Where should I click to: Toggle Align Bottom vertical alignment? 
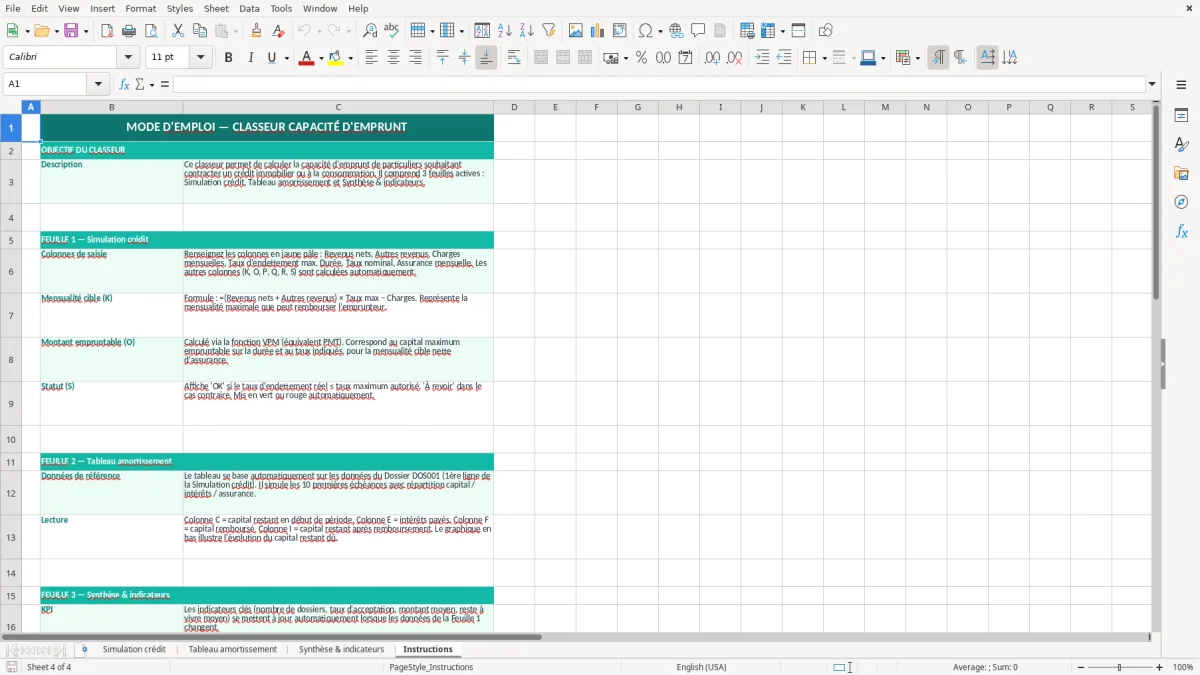(x=486, y=58)
